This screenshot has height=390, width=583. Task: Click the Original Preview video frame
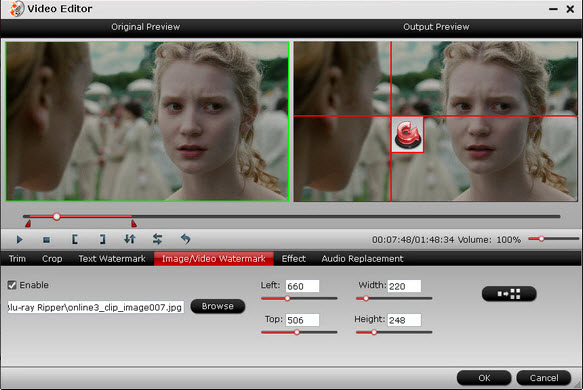tap(147, 122)
